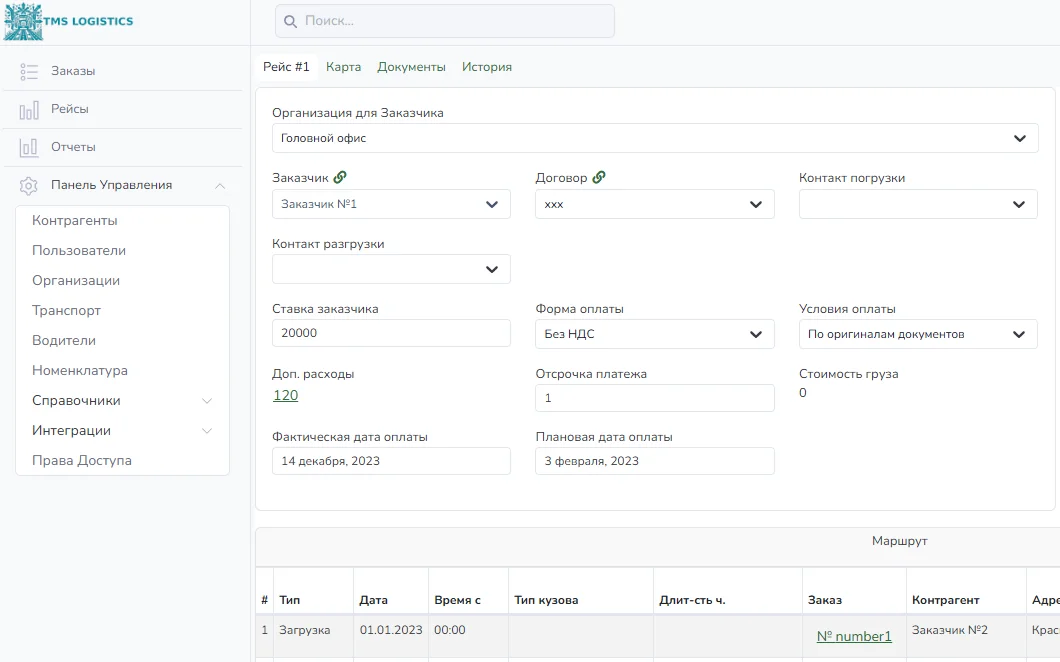Open the Доп. расходы 120 link

pyautogui.click(x=285, y=396)
